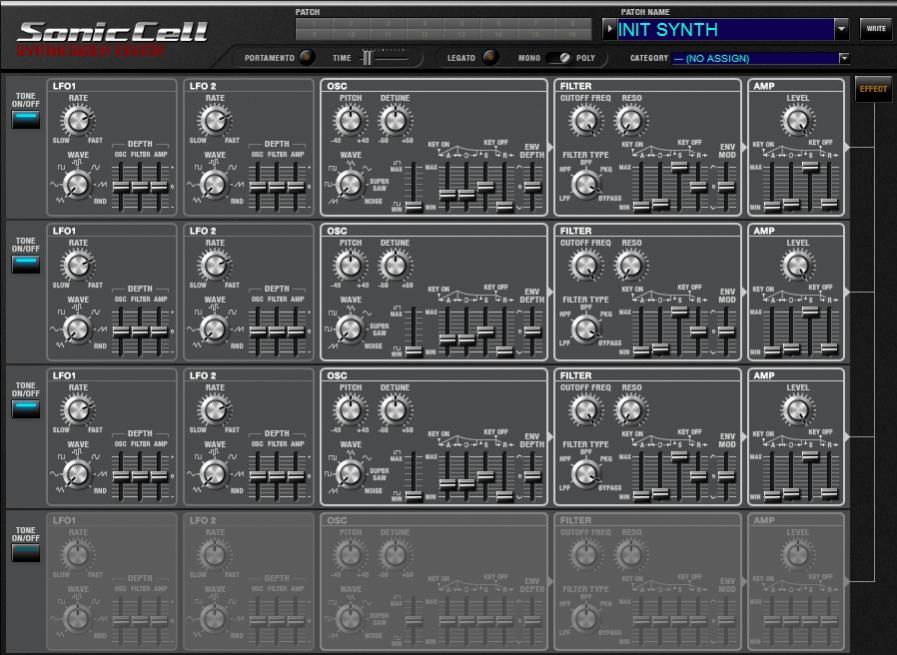Toggle tone 1 on/off button
Viewport: 897px width, 655px height.
point(26,120)
